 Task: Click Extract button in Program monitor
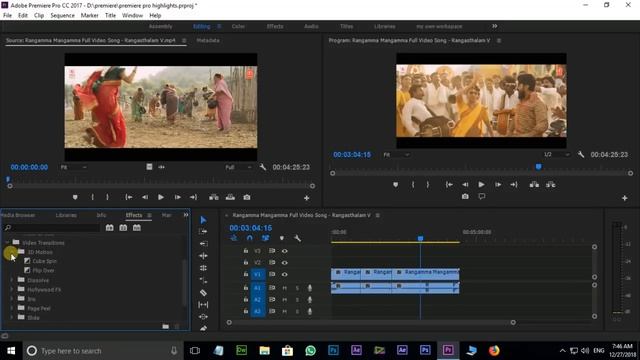click(x=551, y=184)
